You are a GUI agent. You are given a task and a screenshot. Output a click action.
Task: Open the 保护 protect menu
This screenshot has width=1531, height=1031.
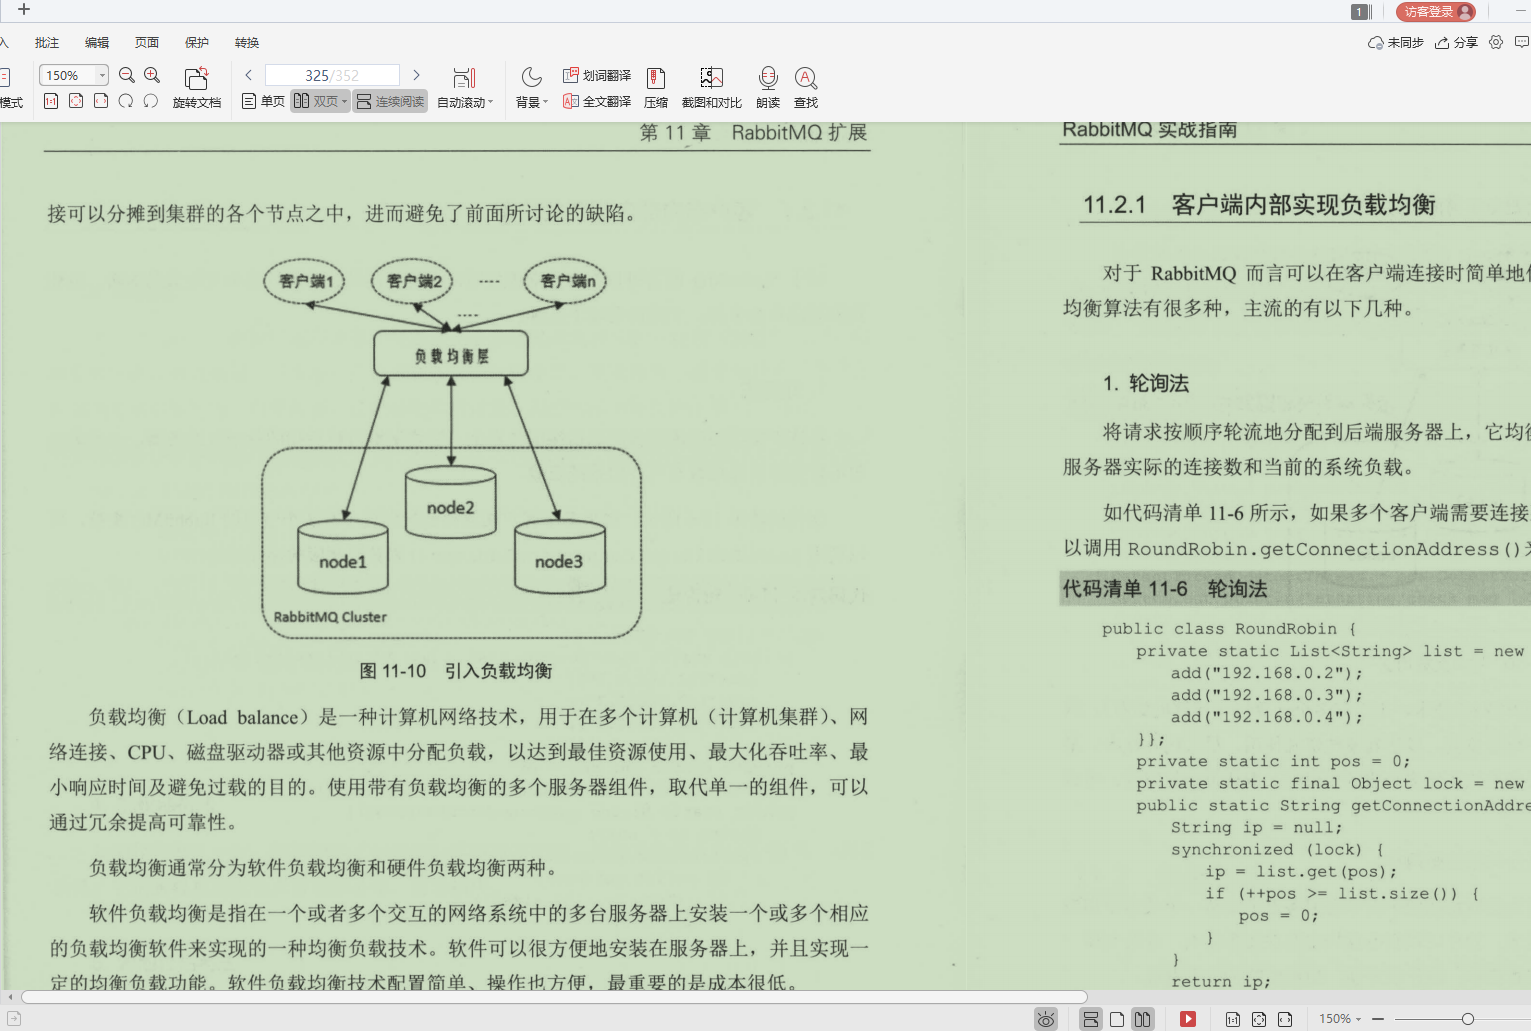[197, 43]
